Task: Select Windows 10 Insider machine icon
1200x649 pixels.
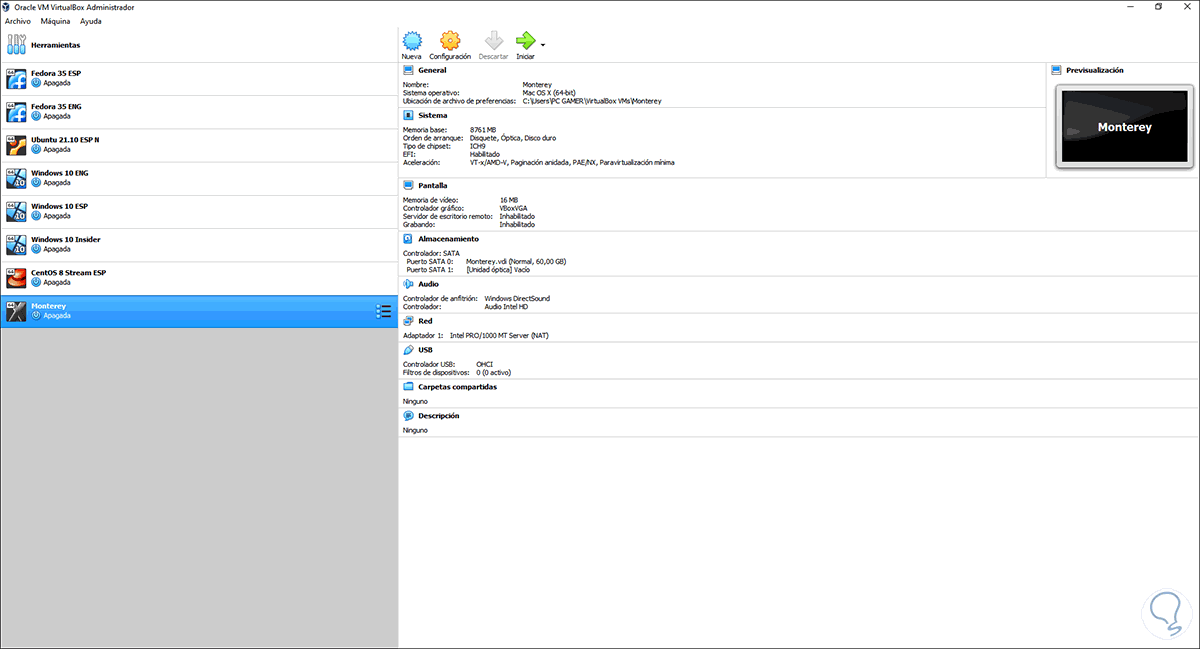Action: (x=16, y=244)
